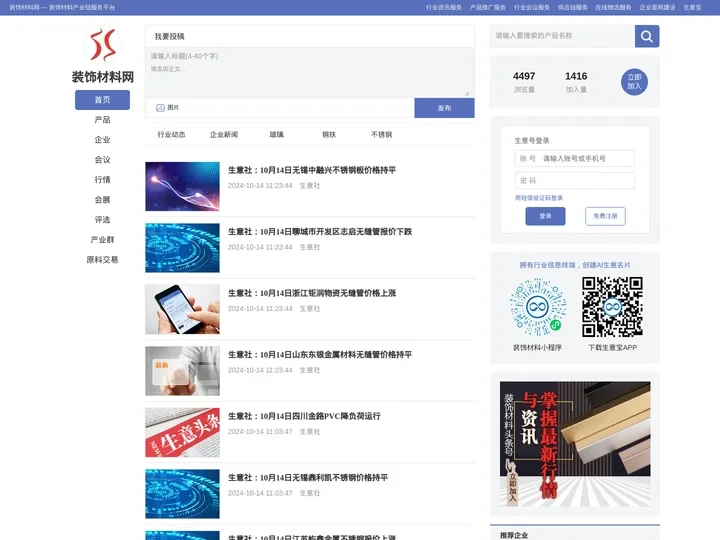This screenshot has width=720, height=540.
Task: Switch to the 企业新闻 tab
Action: coord(224,135)
